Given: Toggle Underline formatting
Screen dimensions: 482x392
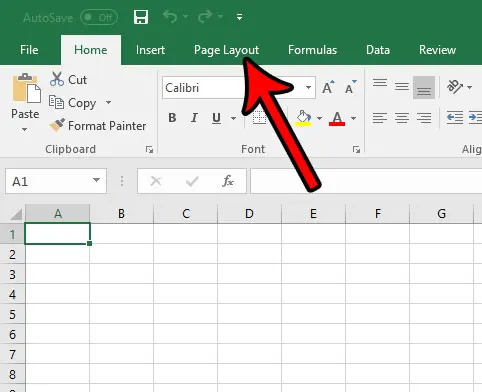Looking at the screenshot, I should point(217,118).
